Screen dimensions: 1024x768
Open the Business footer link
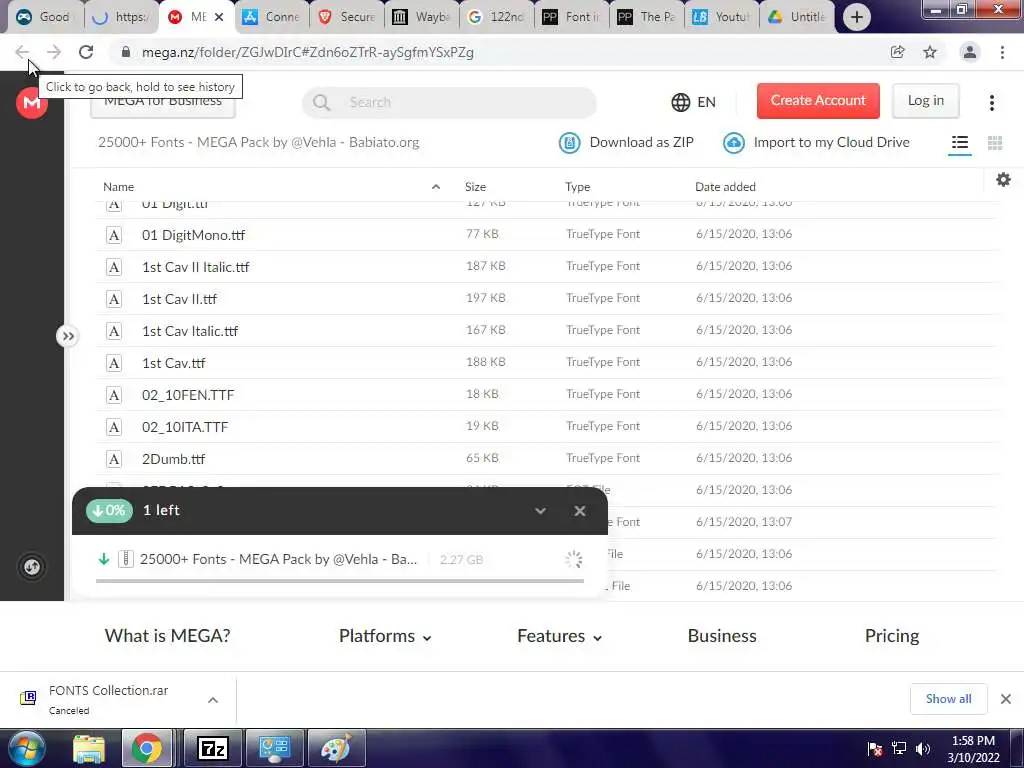click(722, 635)
